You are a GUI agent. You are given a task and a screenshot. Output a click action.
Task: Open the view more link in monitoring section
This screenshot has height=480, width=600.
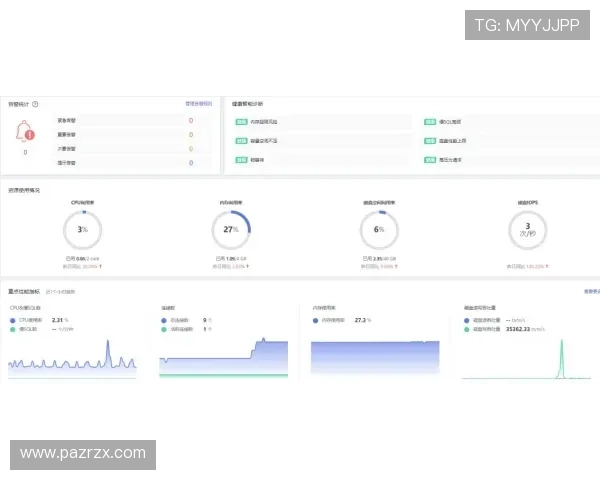point(591,292)
